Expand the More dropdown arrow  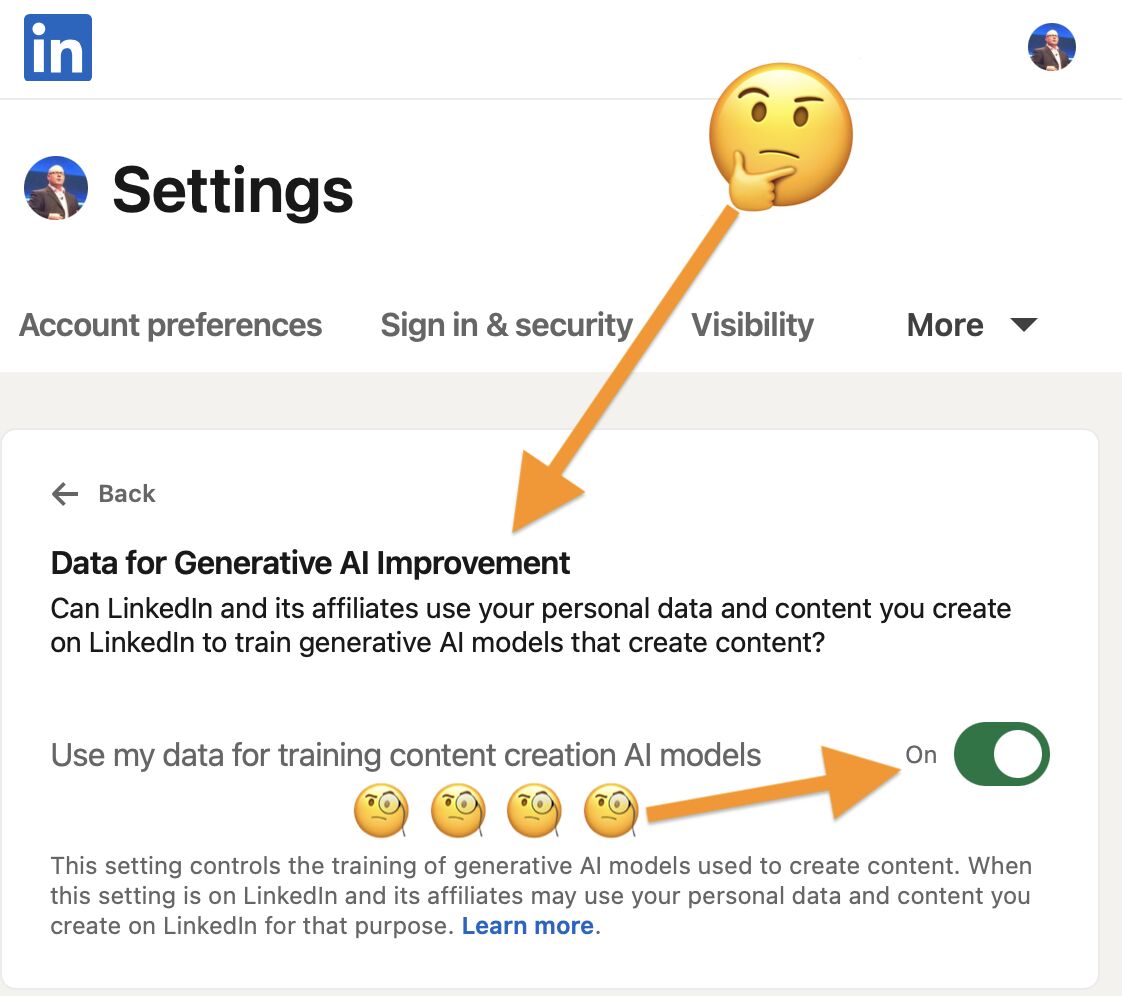point(1024,325)
